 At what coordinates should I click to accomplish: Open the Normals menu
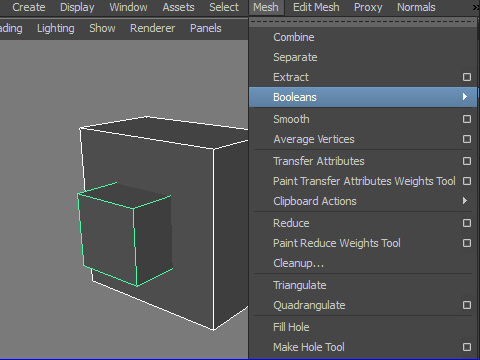click(416, 7)
